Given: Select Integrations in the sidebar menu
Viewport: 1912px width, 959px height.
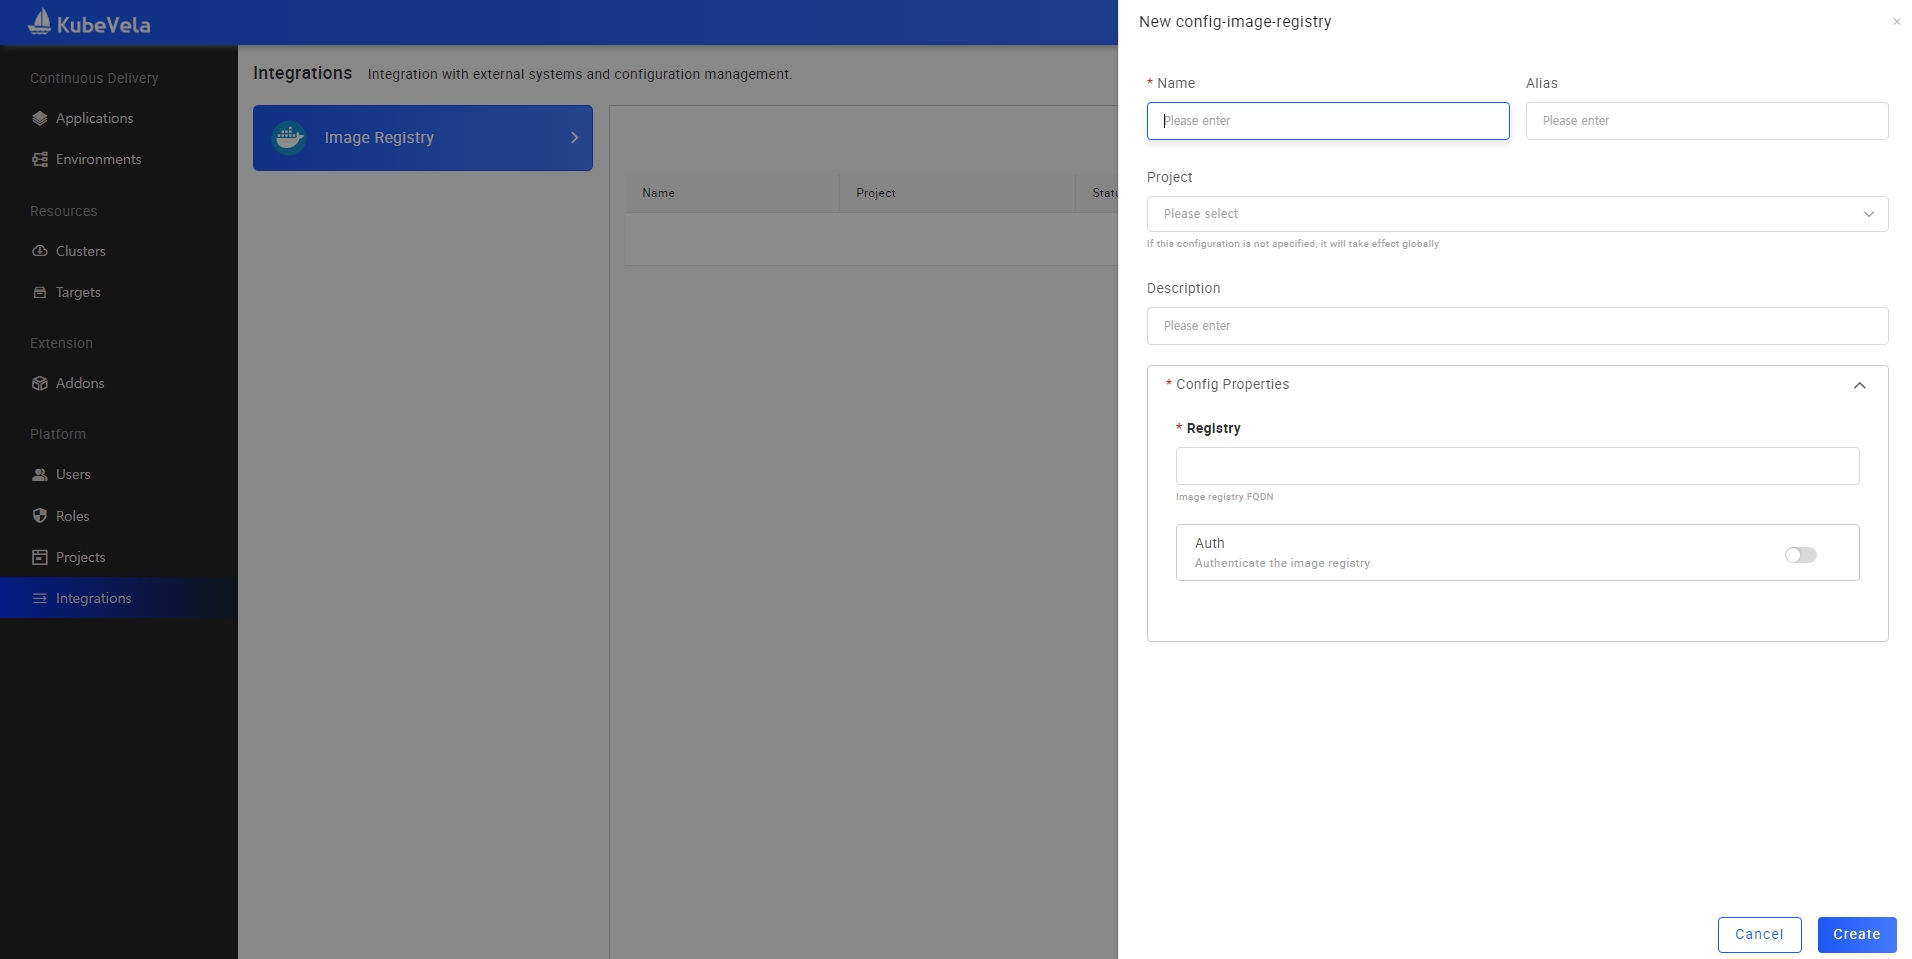Looking at the screenshot, I should (x=93, y=598).
